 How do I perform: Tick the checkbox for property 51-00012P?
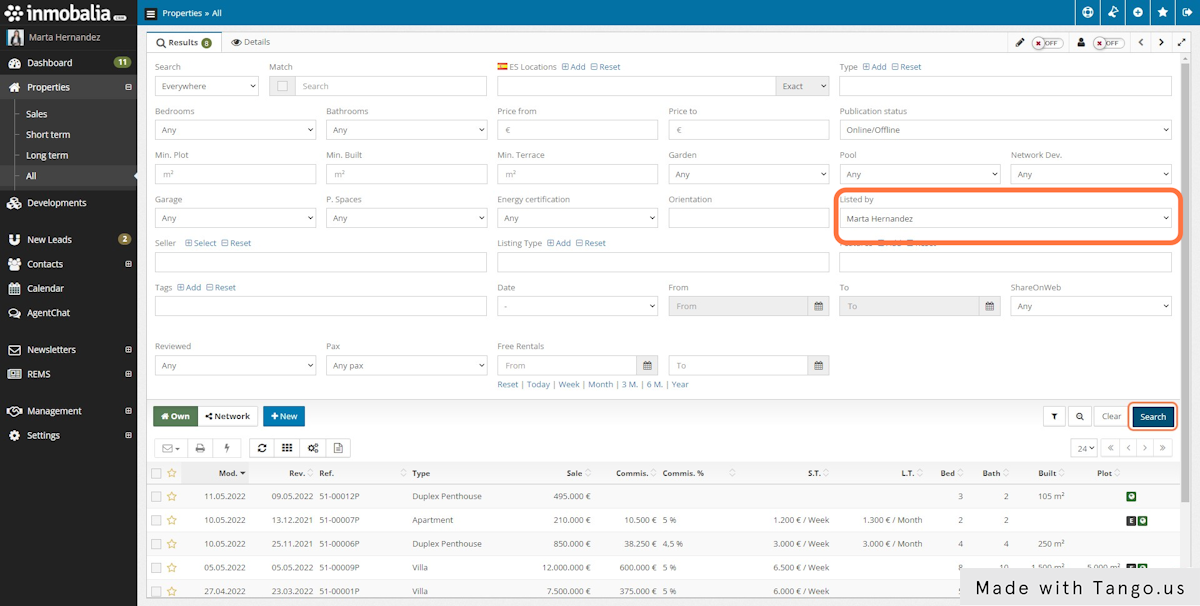[x=156, y=496]
